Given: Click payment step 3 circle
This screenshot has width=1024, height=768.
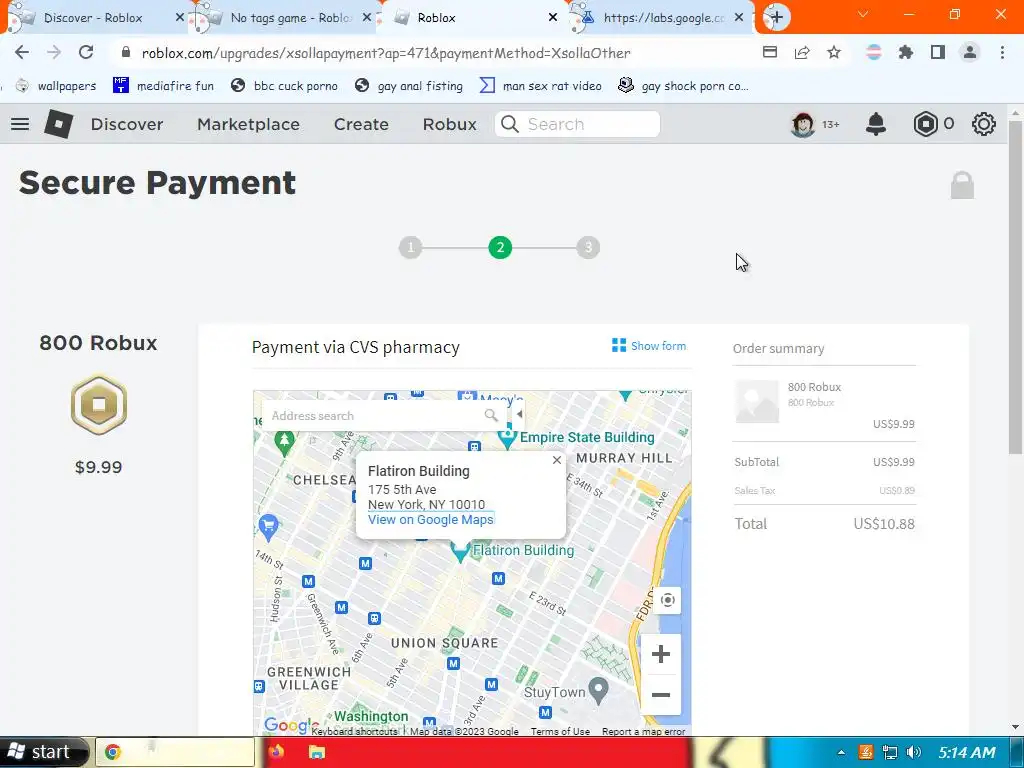Looking at the screenshot, I should click(588, 248).
